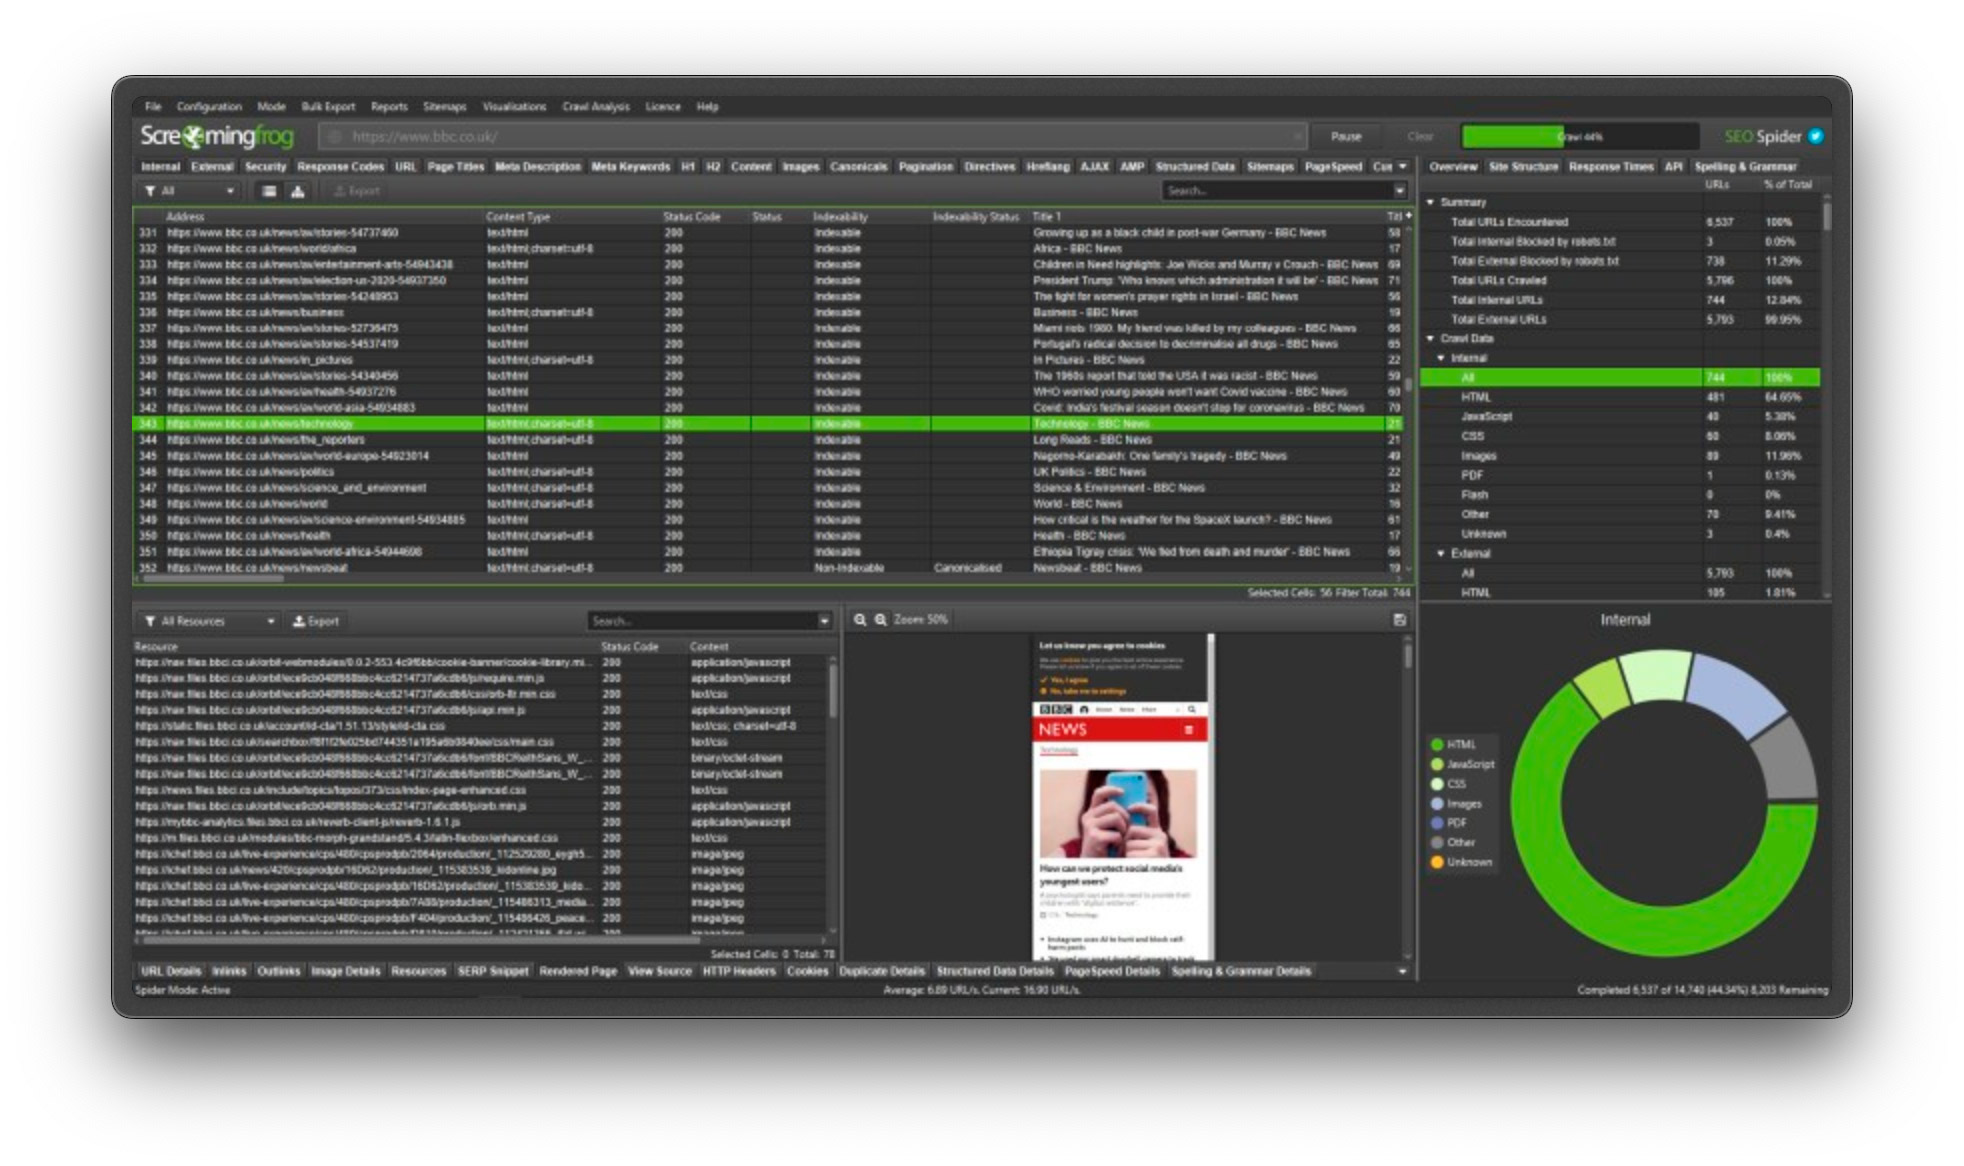The width and height of the screenshot is (1964, 1166).
Task: Show more top tabs overflow arrow
Action: pyautogui.click(x=1402, y=167)
